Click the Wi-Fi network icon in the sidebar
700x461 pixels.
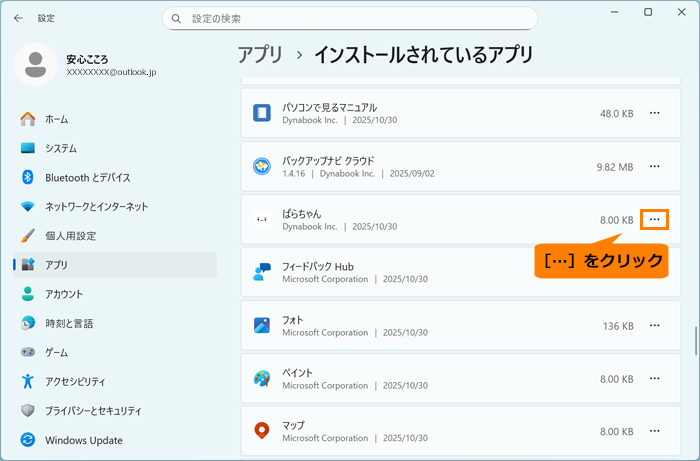click(28, 207)
